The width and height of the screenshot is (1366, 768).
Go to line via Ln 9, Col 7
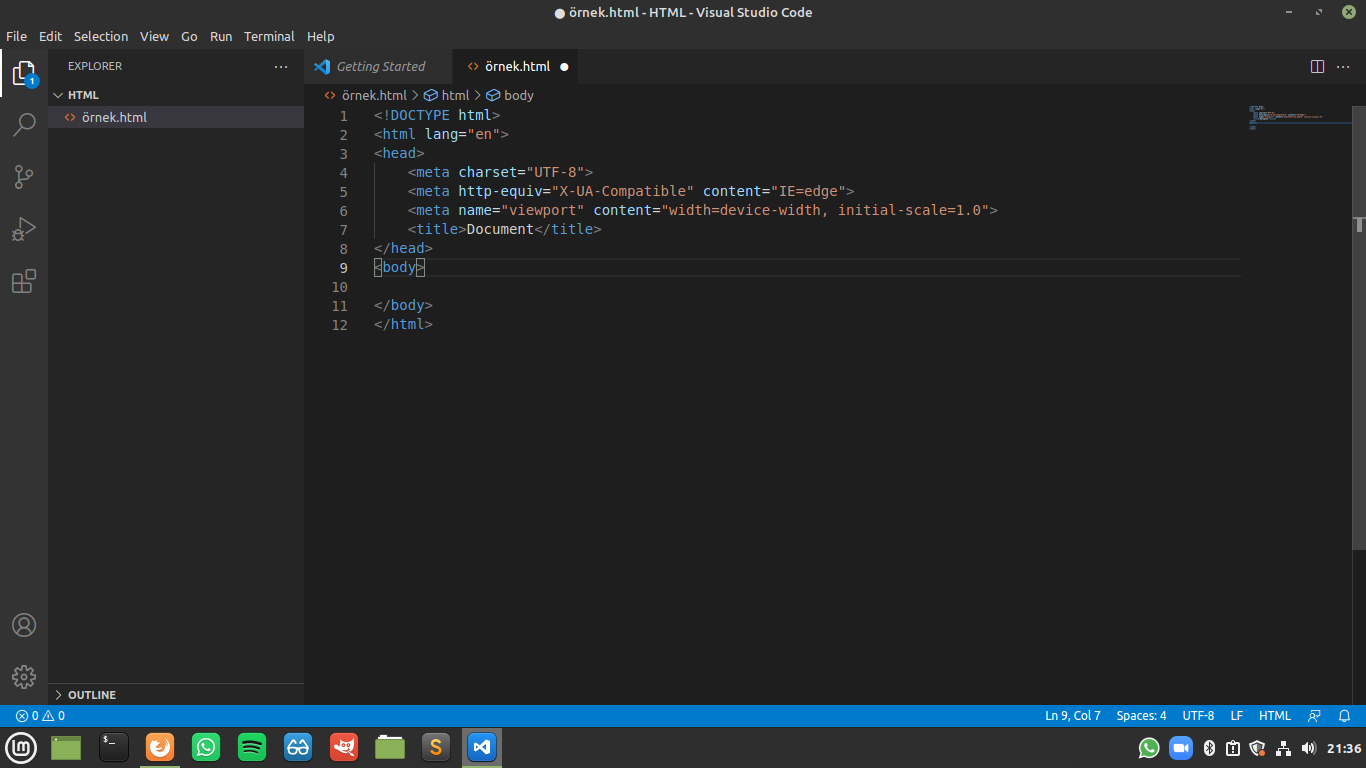(1073, 716)
